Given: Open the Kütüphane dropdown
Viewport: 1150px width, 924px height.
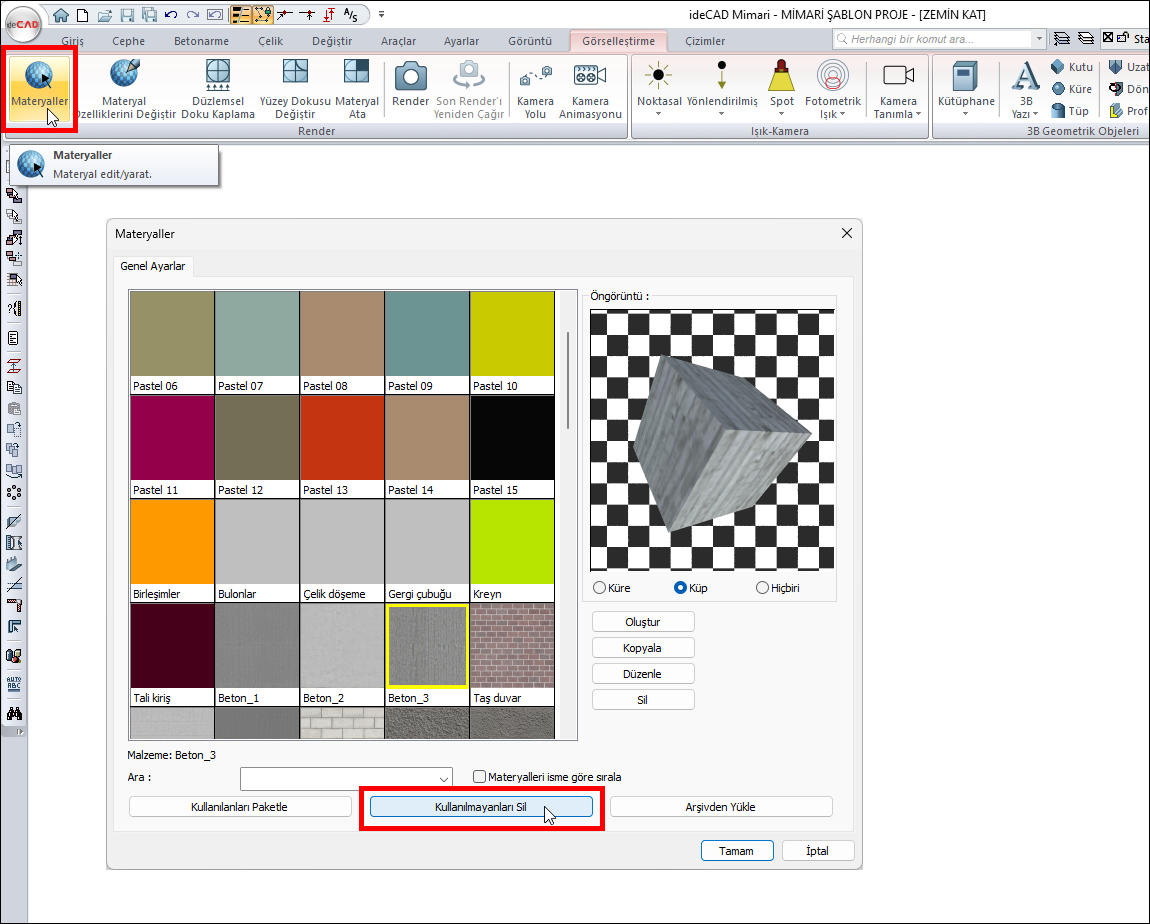Looking at the screenshot, I should pyautogui.click(x=965, y=113).
